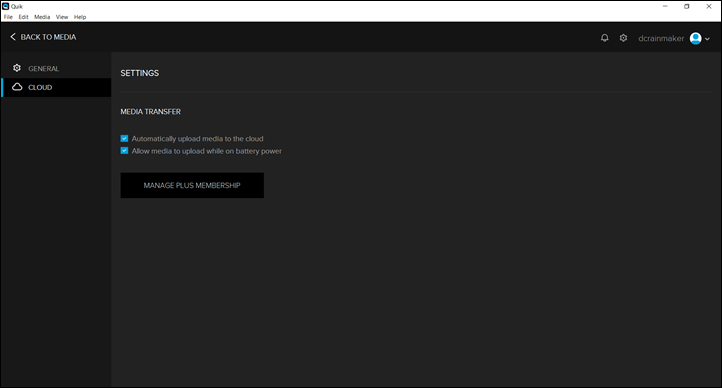Viewport: 722px width, 388px height.
Task: Open the File menu
Action: click(8, 17)
